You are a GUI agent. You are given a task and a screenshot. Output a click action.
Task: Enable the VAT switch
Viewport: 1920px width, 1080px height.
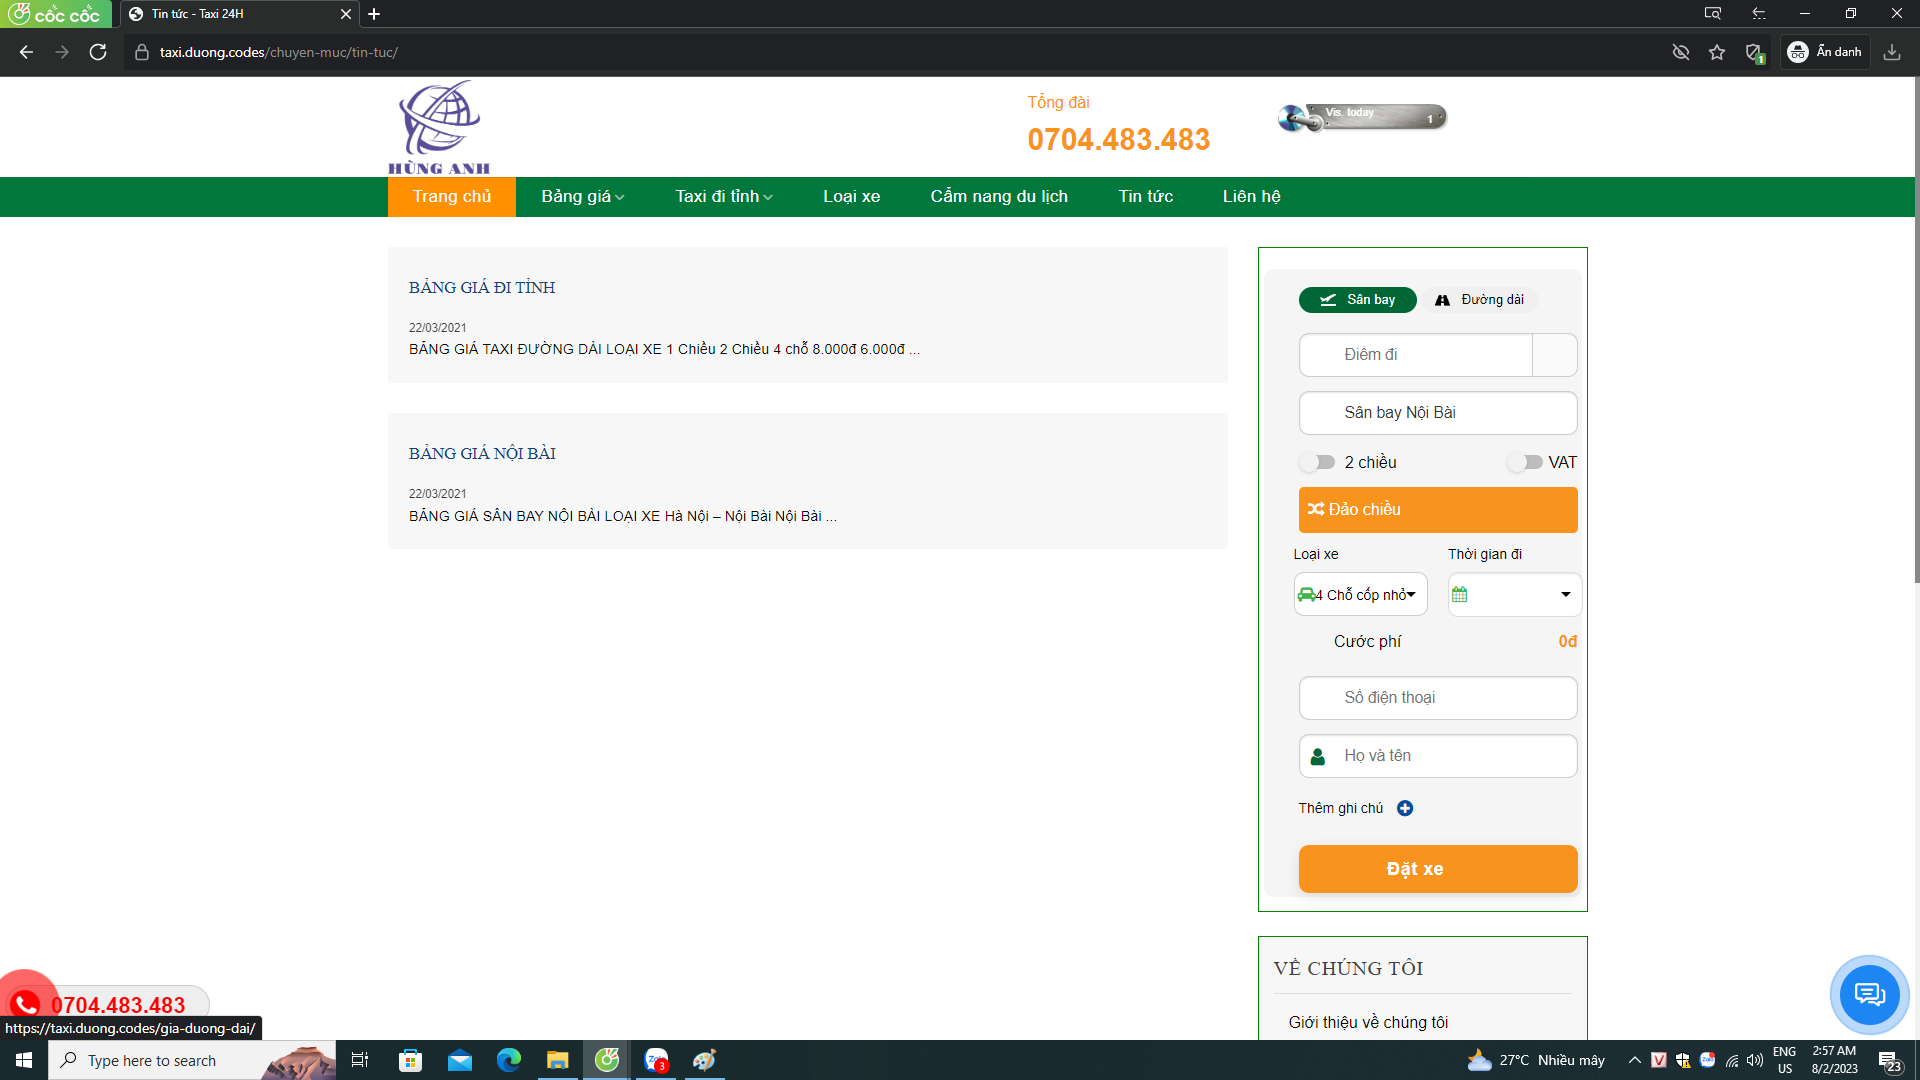[x=1525, y=462]
